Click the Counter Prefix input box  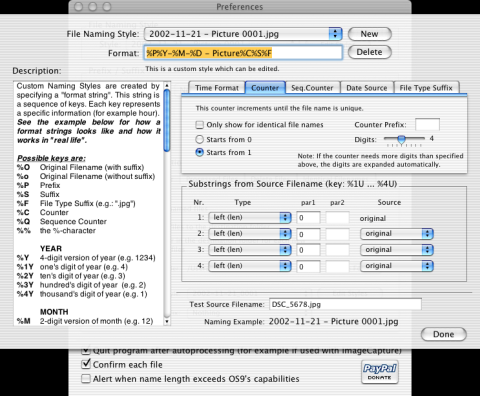click(427, 125)
